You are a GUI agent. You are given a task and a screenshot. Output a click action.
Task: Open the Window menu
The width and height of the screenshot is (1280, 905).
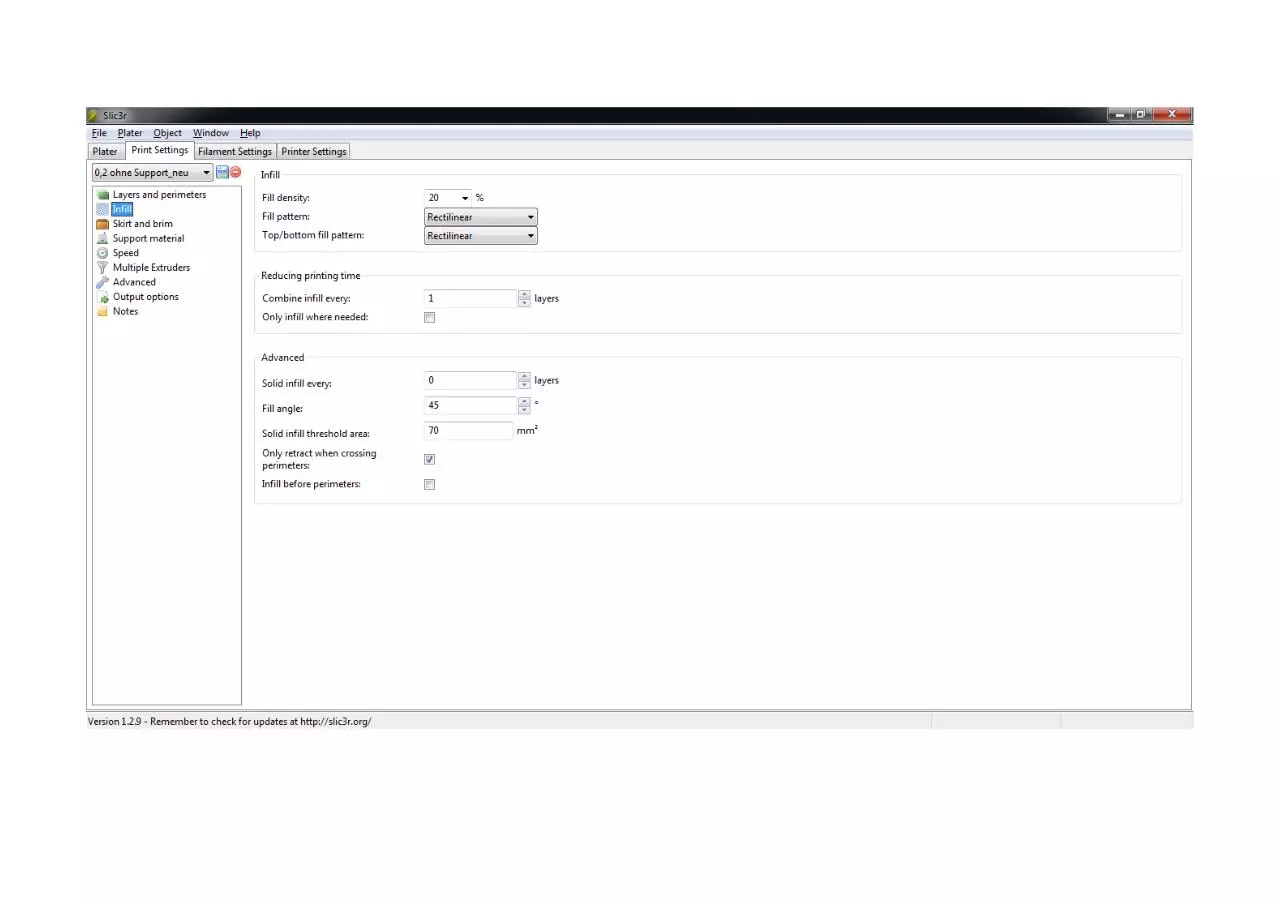211,133
